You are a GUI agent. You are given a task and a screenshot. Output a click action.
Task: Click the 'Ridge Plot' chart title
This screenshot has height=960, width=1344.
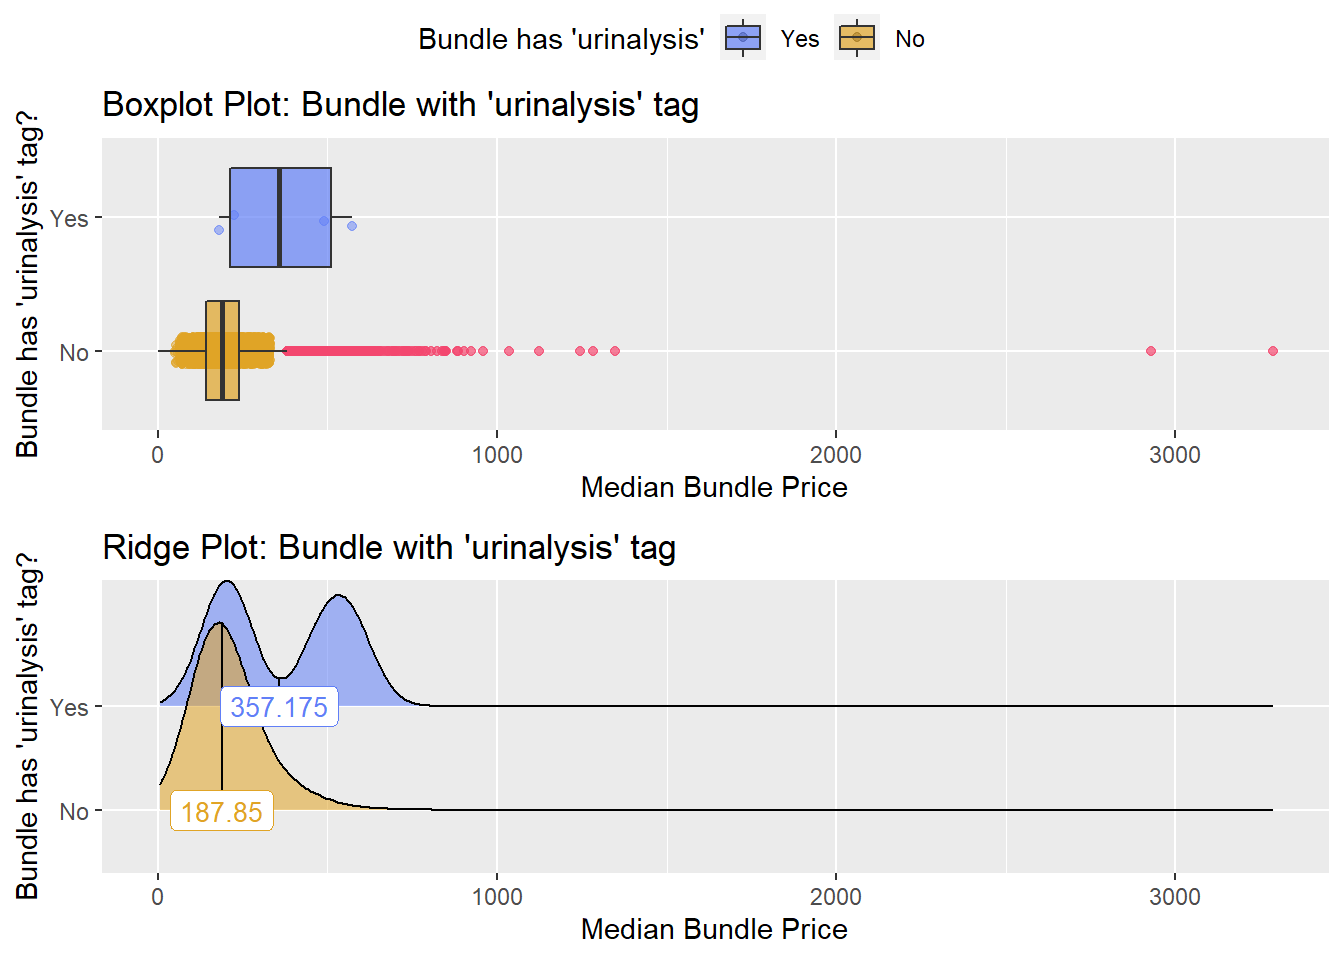(x=389, y=547)
